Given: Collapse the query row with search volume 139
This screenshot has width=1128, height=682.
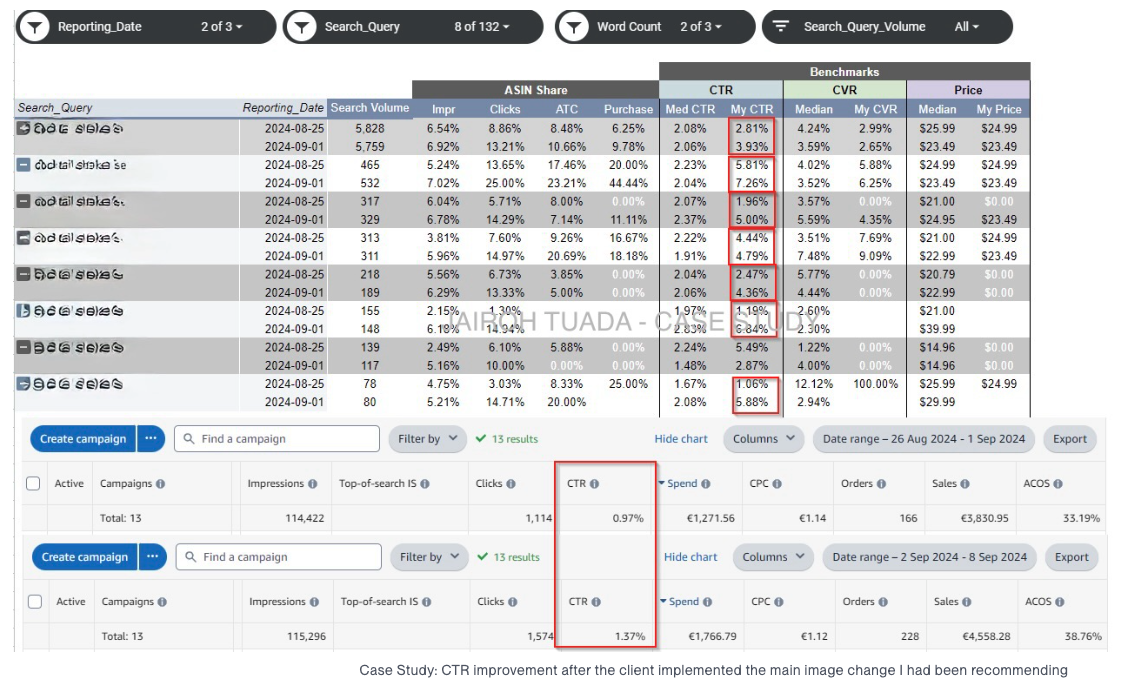Looking at the screenshot, I should tap(24, 347).
